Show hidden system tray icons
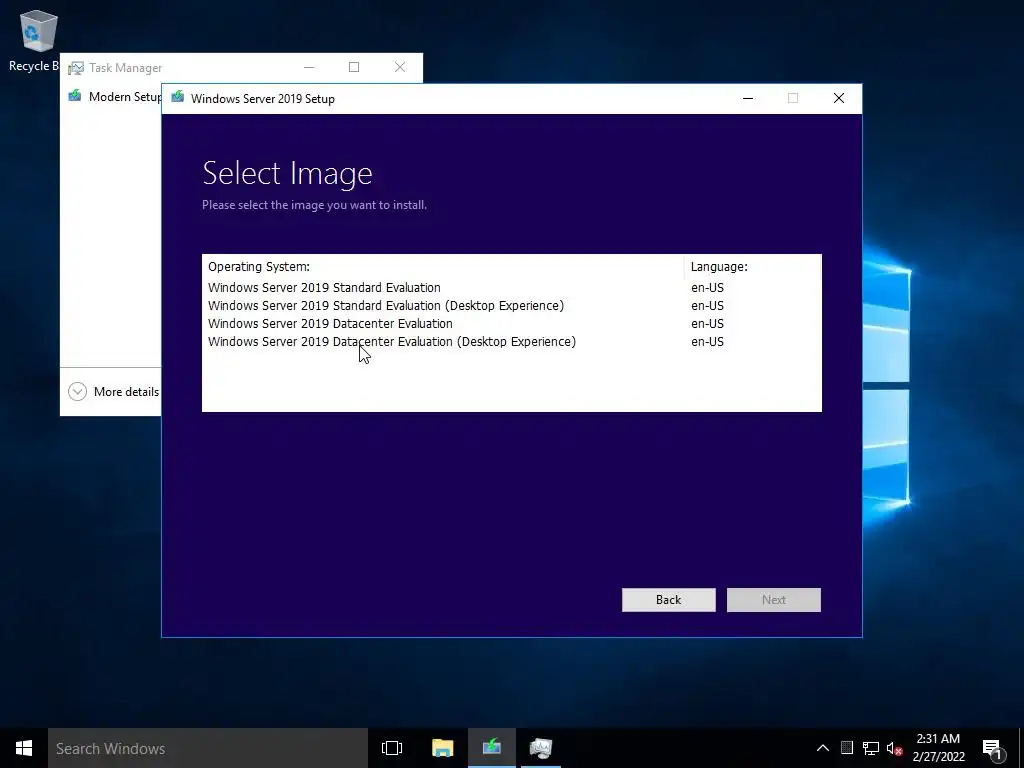The height and width of the screenshot is (768, 1024). pos(823,748)
